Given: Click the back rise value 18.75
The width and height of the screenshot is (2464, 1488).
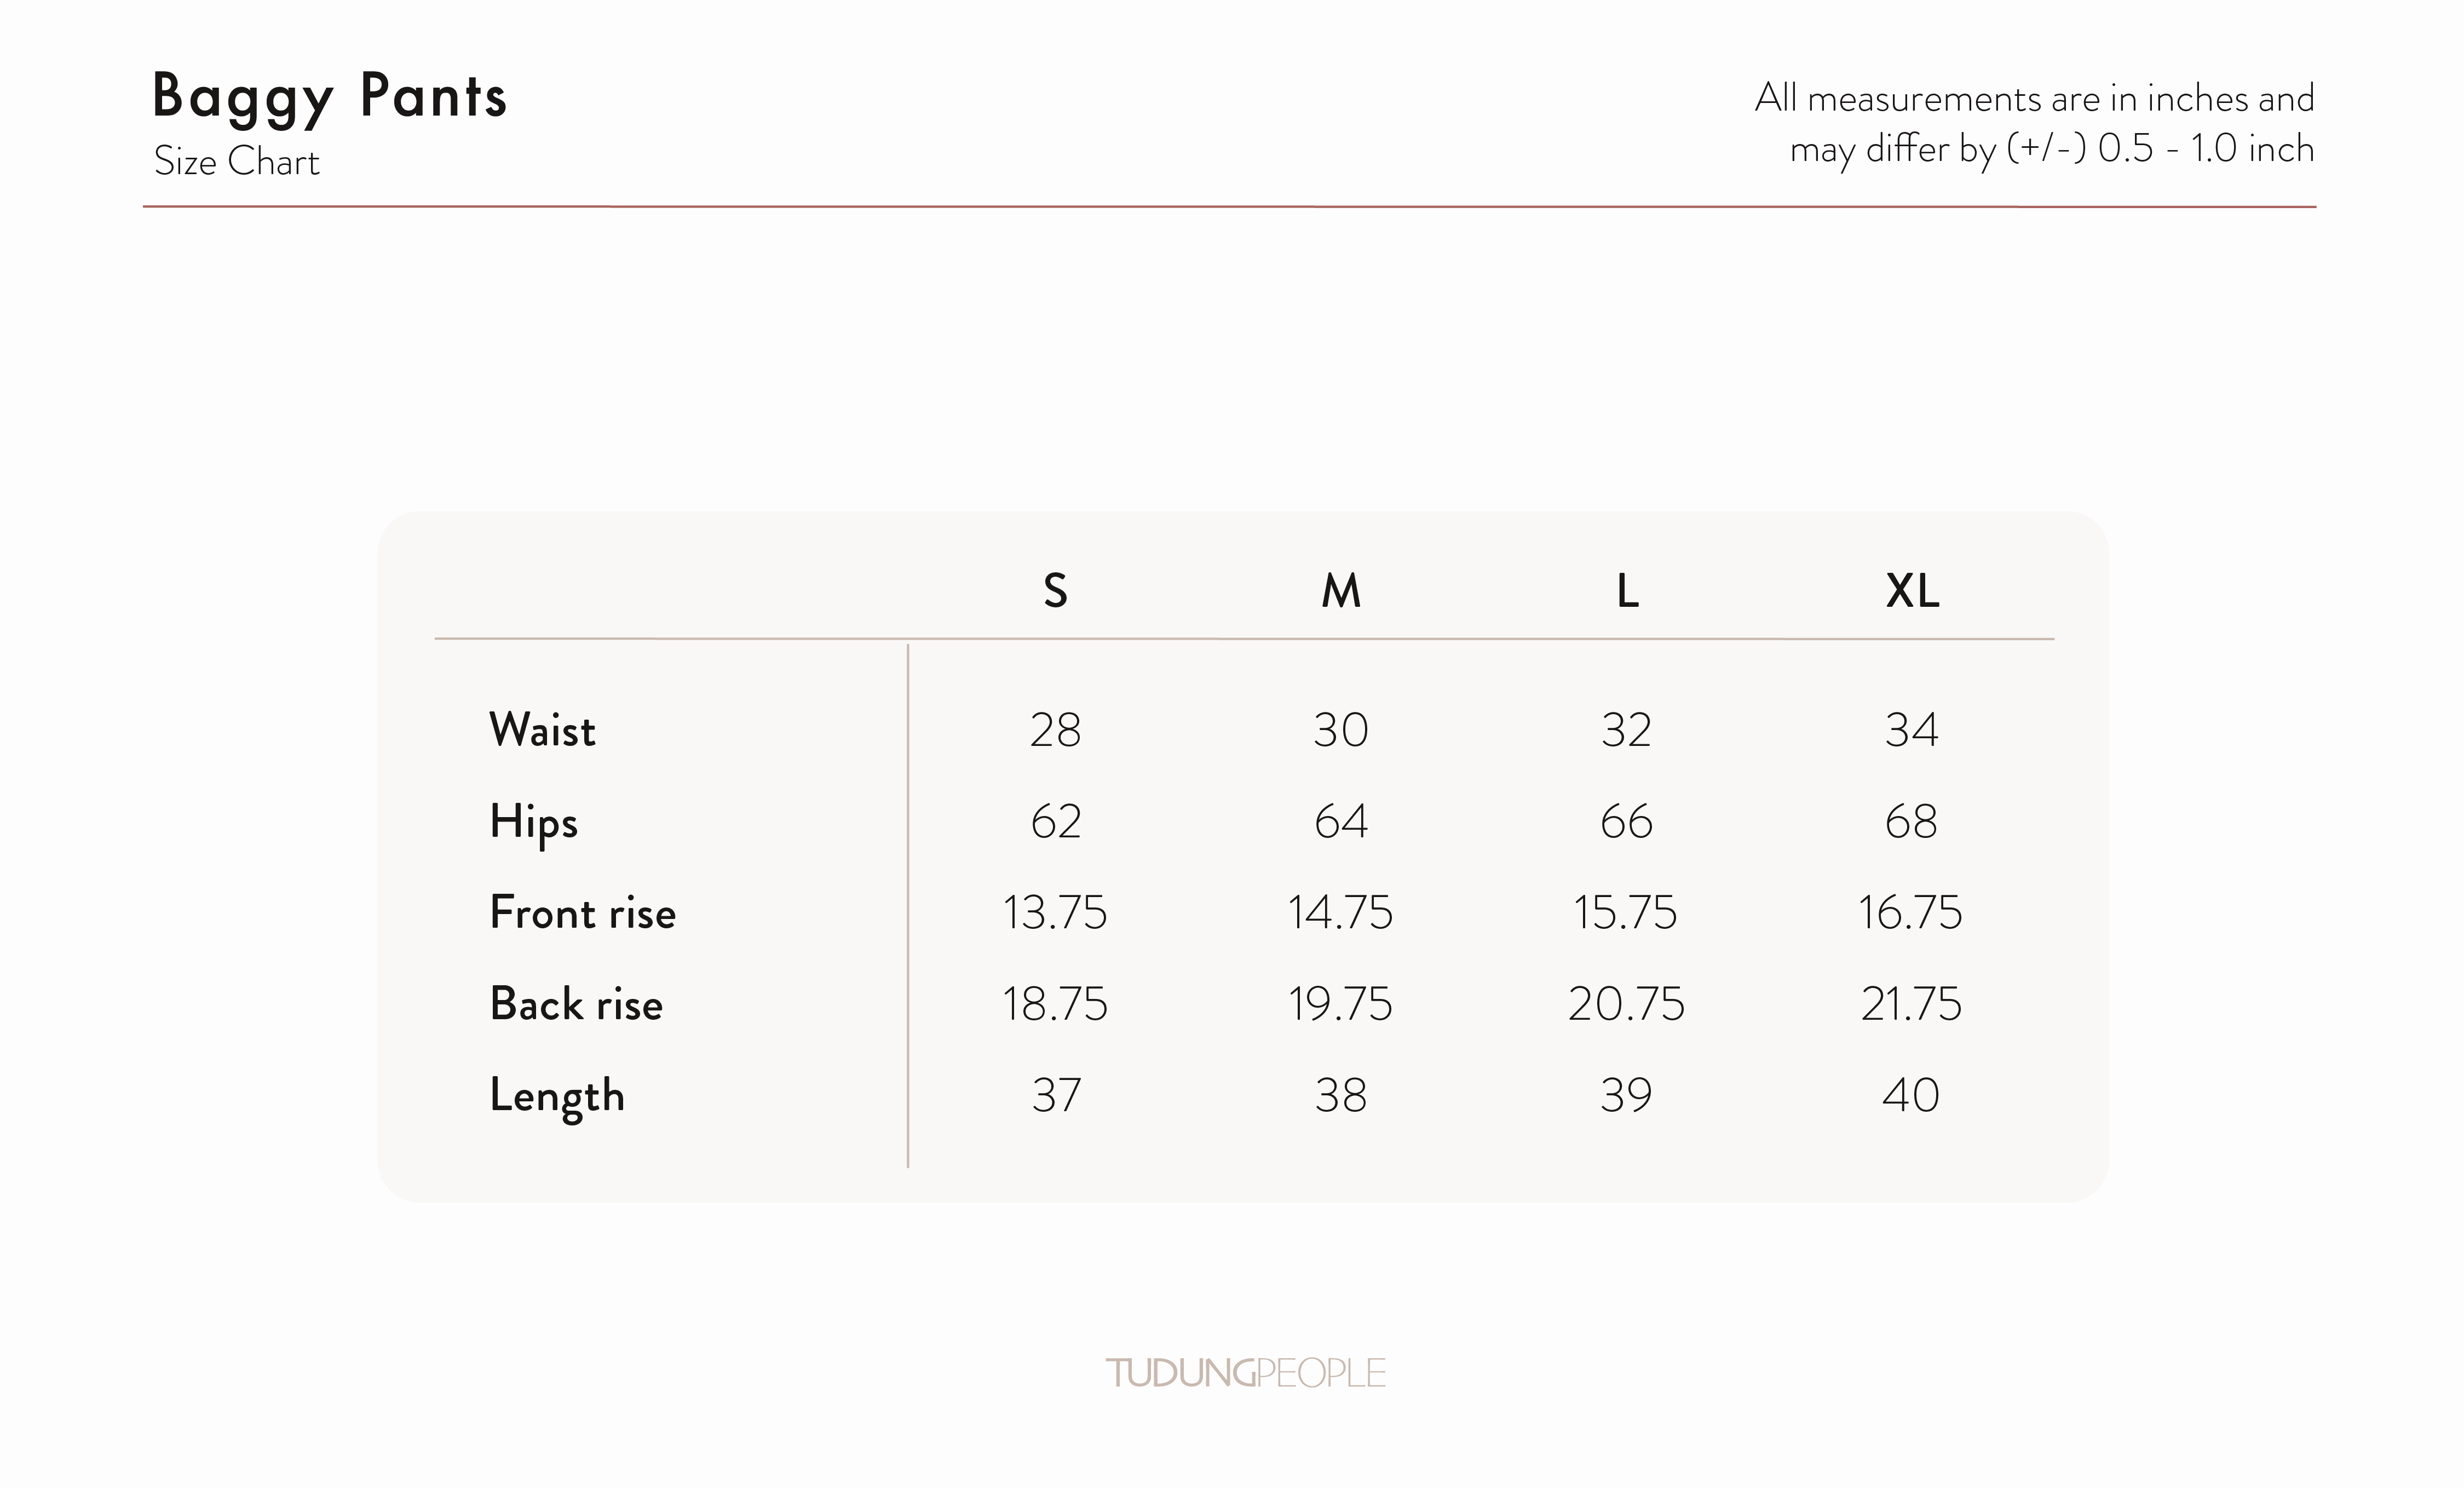Looking at the screenshot, I should [x=1055, y=1004].
